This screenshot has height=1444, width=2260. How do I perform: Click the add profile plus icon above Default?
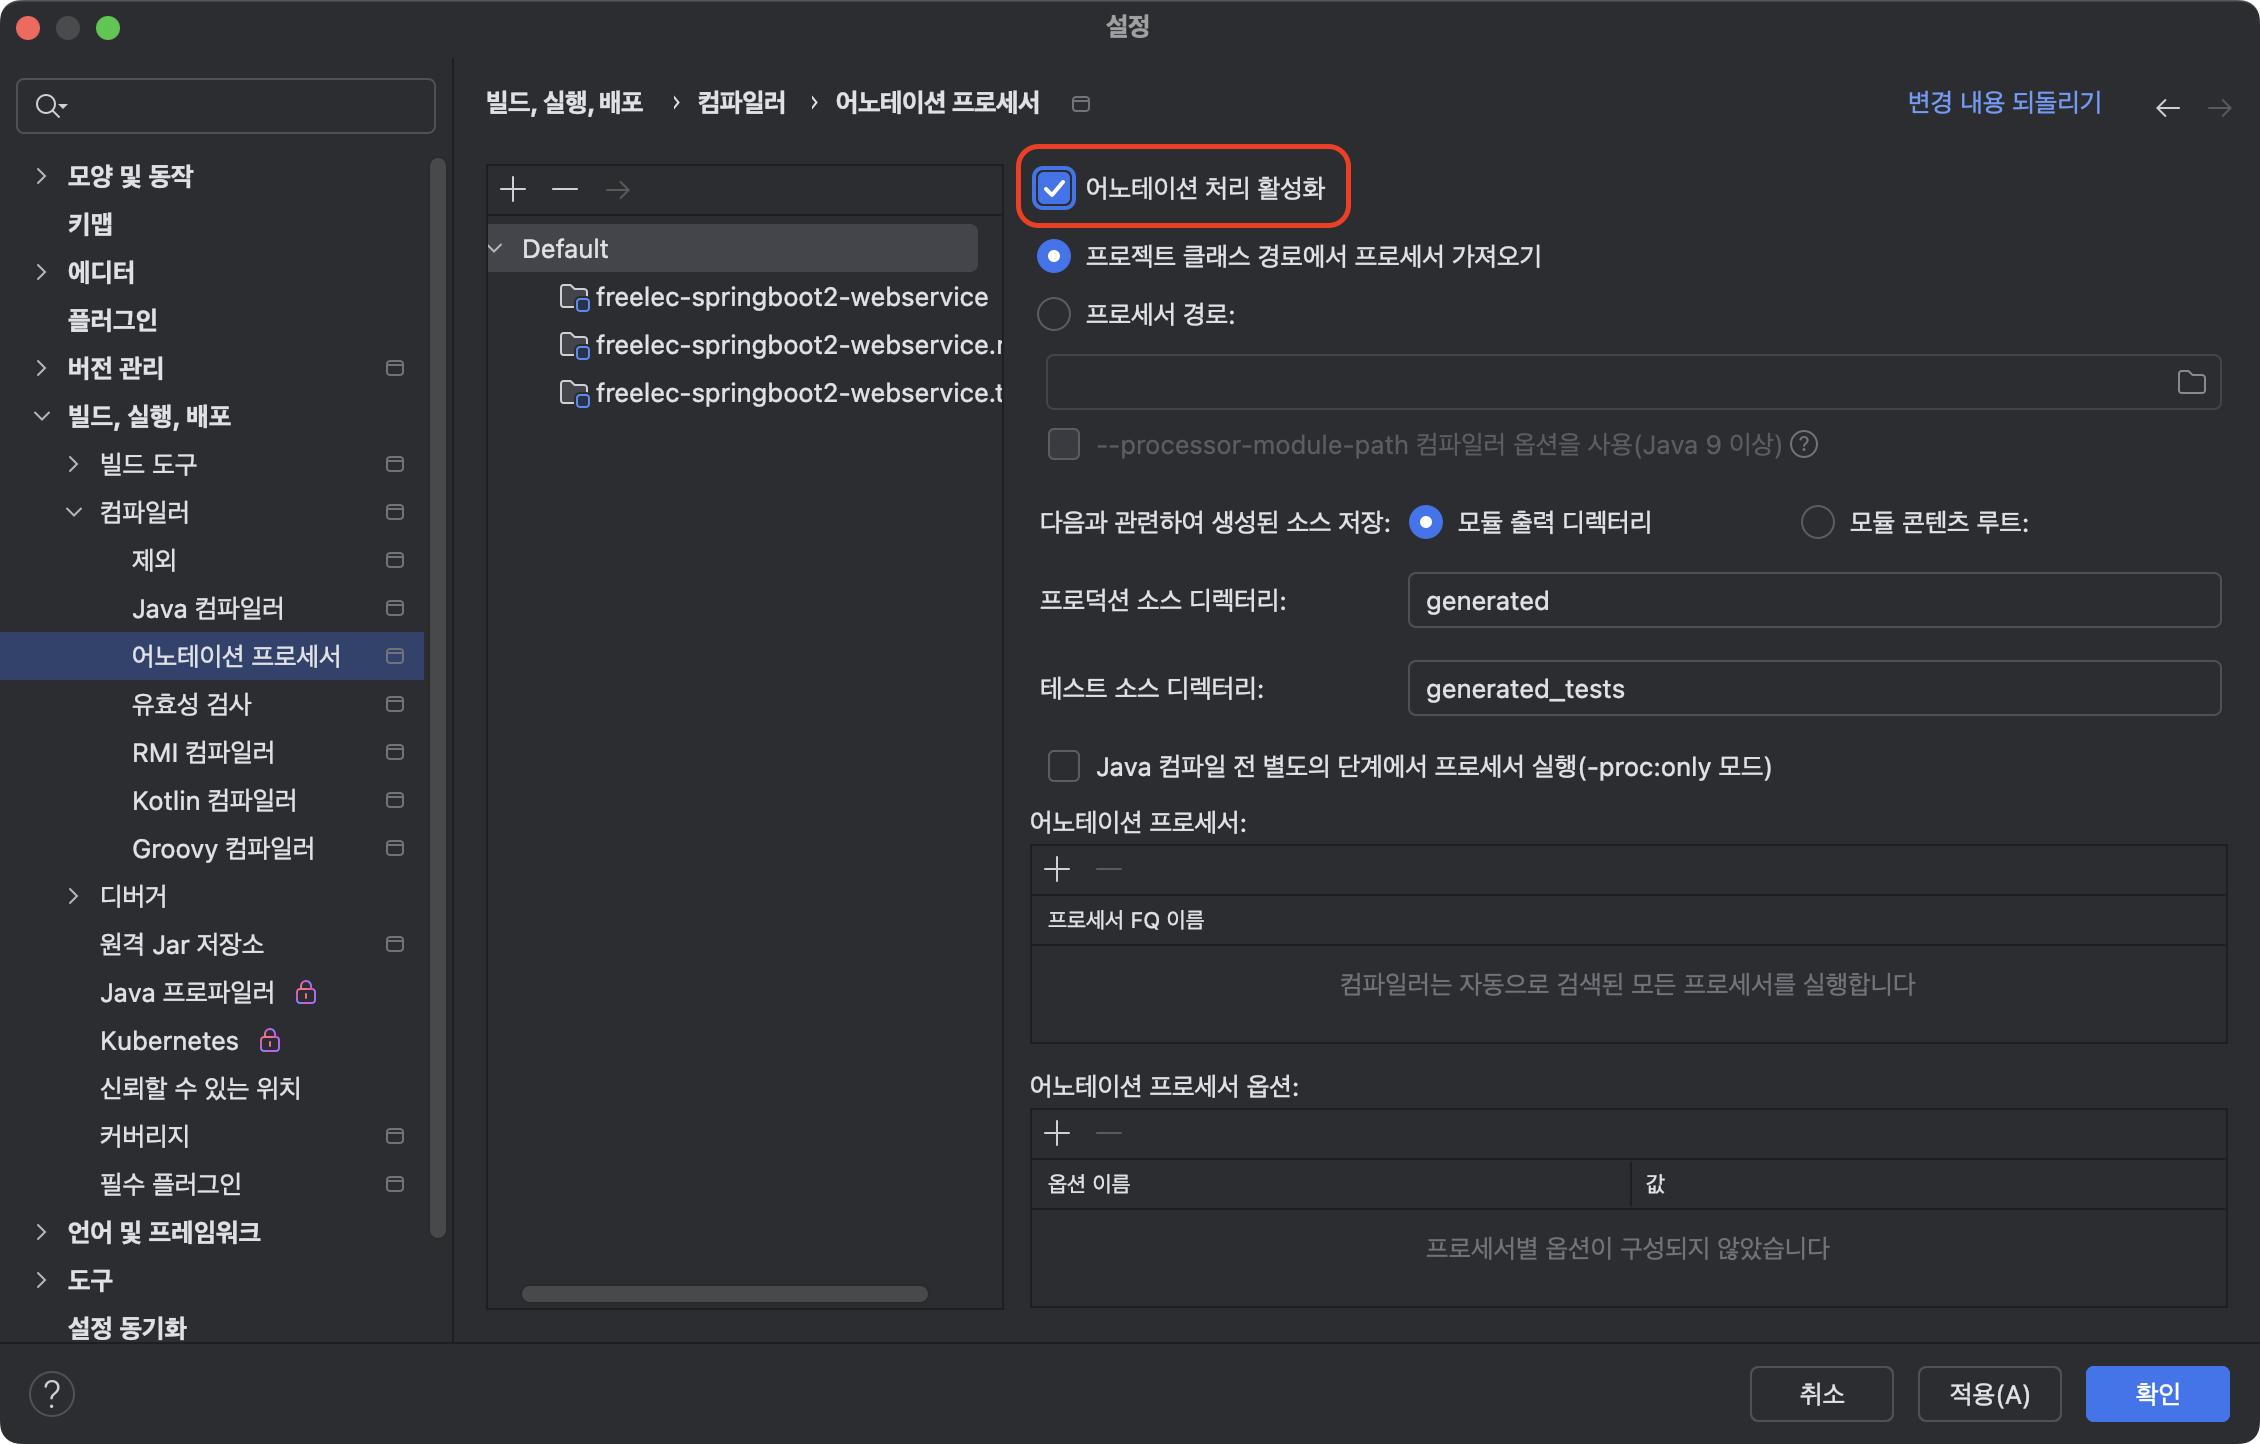pos(513,189)
